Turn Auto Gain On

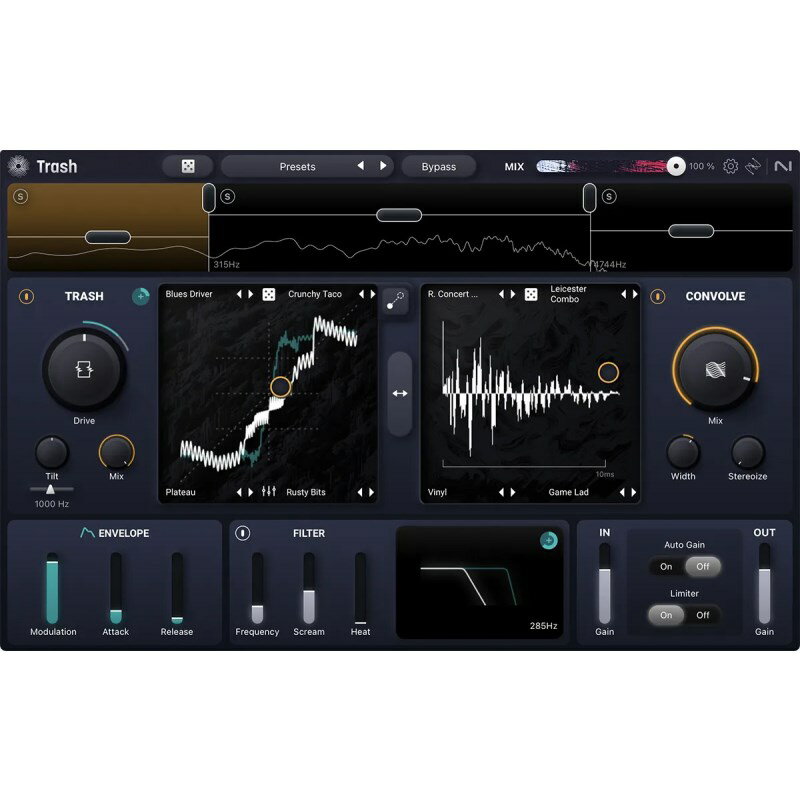click(666, 567)
